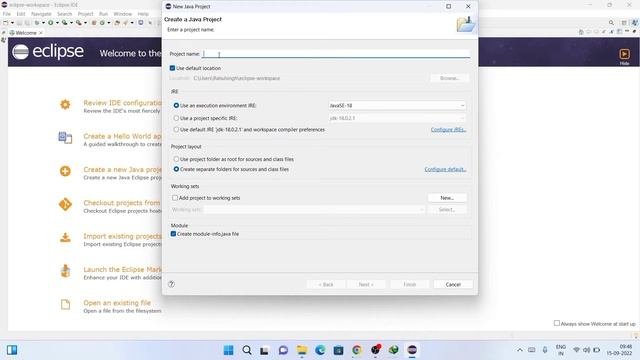The width and height of the screenshot is (640, 360).
Task: Toggle Always show Welcome at start up
Action: point(557,323)
